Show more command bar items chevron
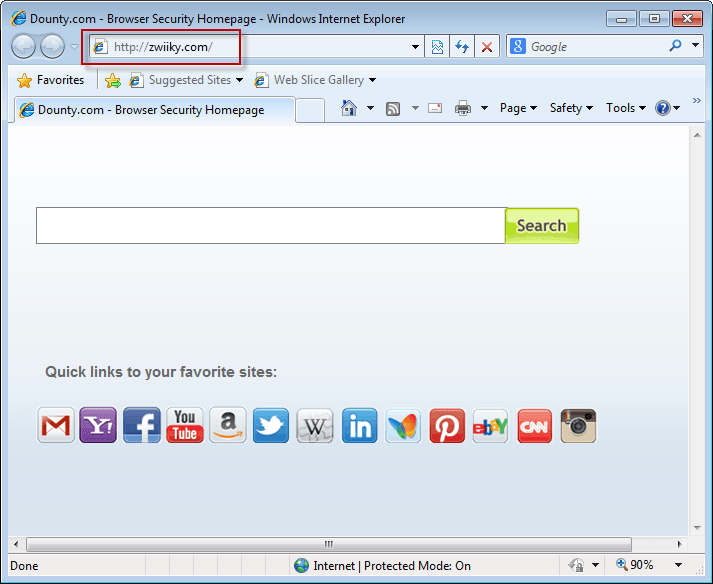Screen dimensions: 713x584 coord(696,101)
